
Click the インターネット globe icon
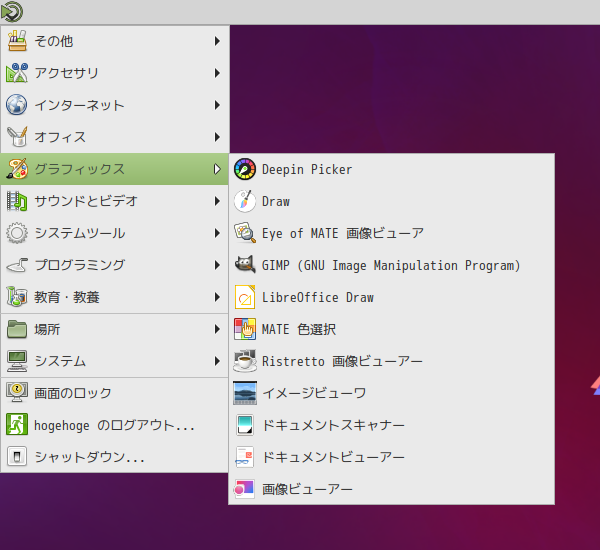click(x=17, y=105)
